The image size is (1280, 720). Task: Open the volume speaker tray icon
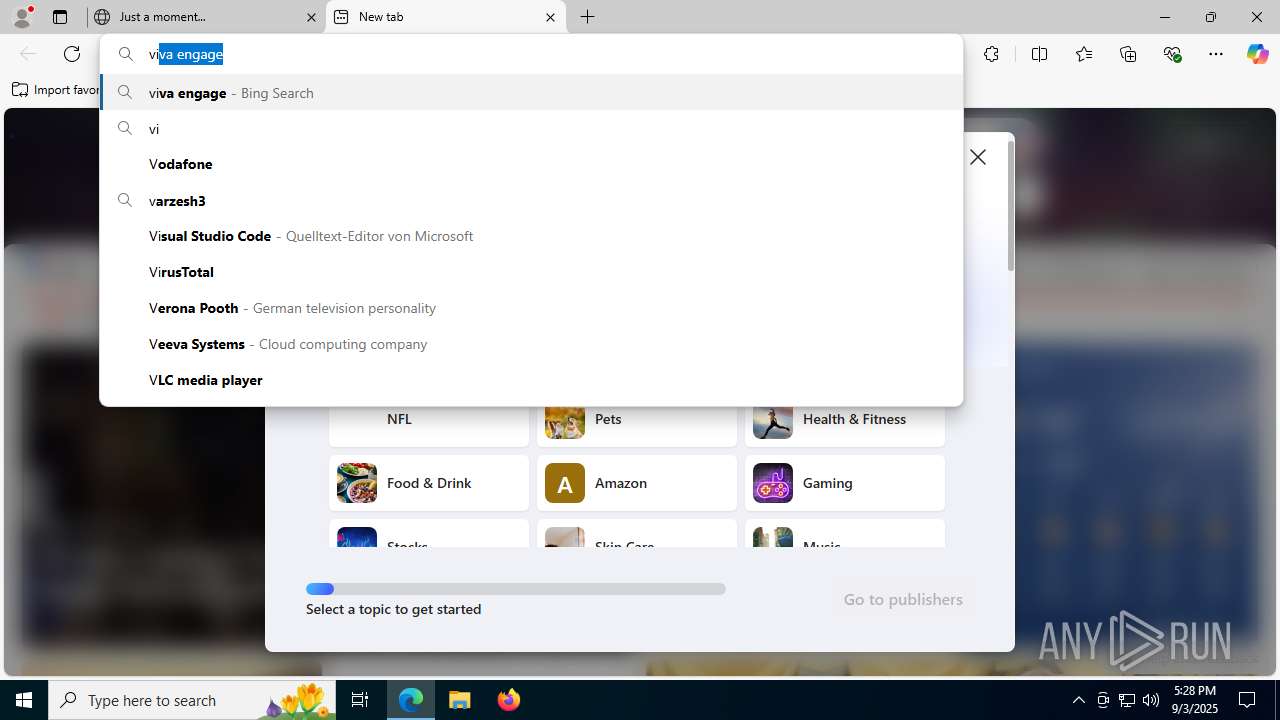coord(1151,700)
